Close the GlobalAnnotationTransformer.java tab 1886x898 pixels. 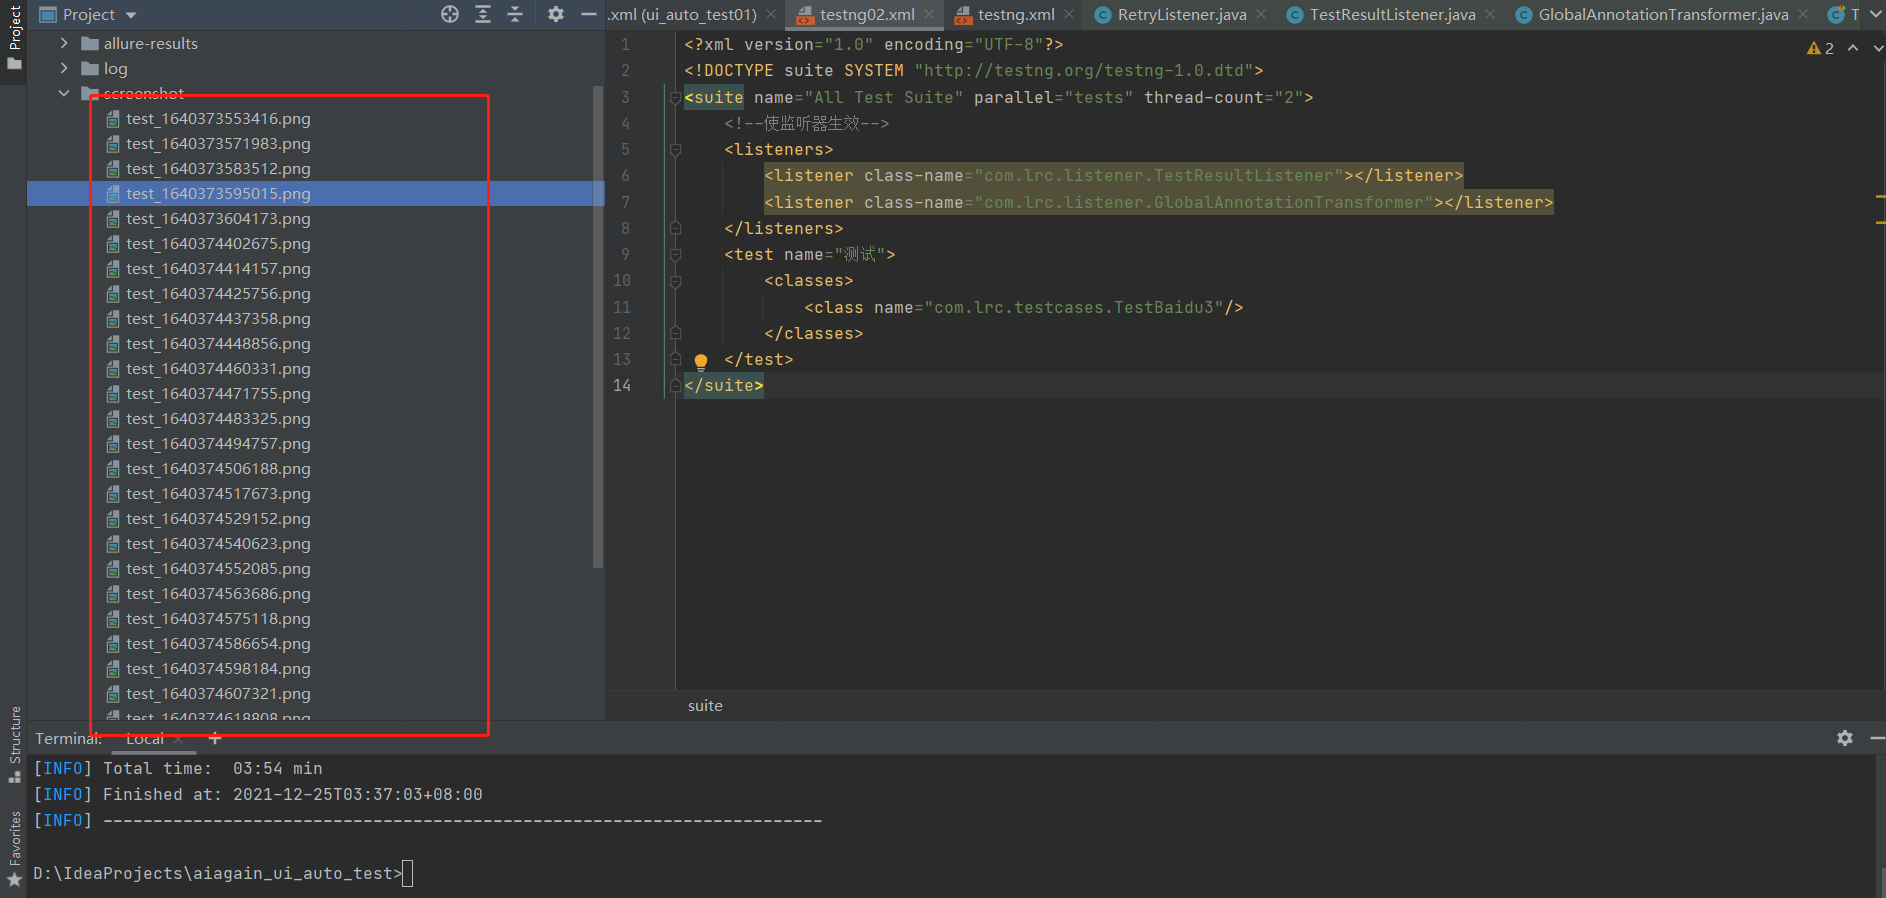[x=1803, y=14]
